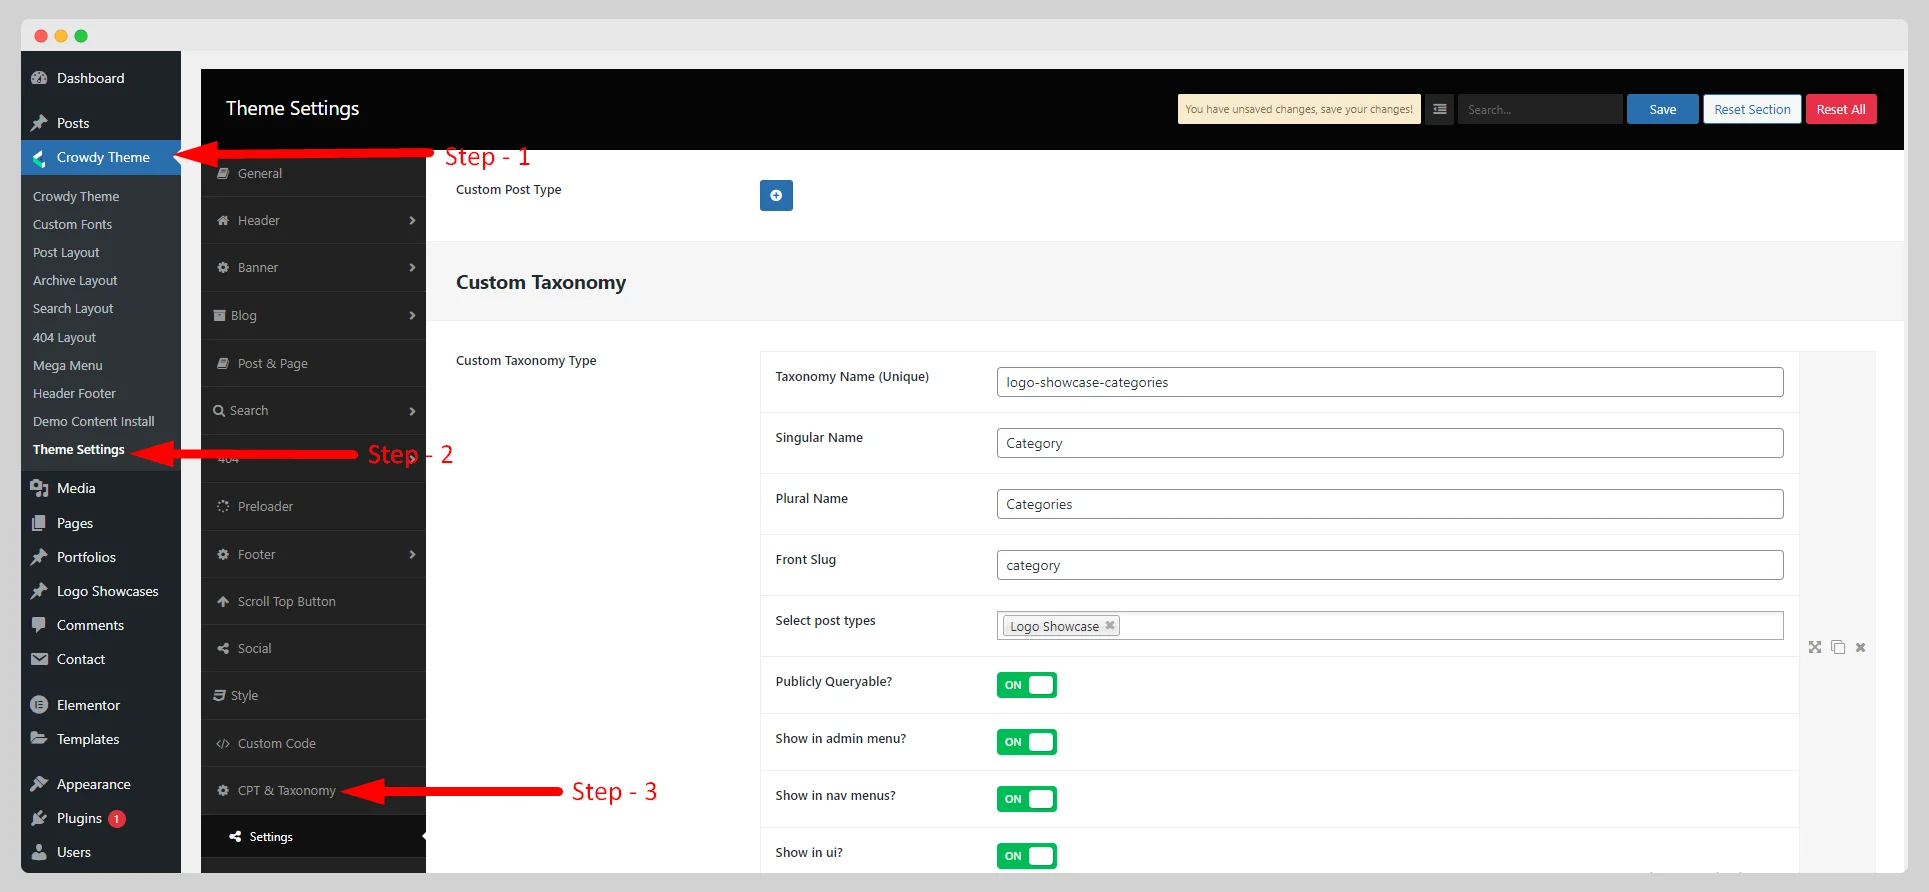Toggle Publicly Queryable switch

(1027, 685)
